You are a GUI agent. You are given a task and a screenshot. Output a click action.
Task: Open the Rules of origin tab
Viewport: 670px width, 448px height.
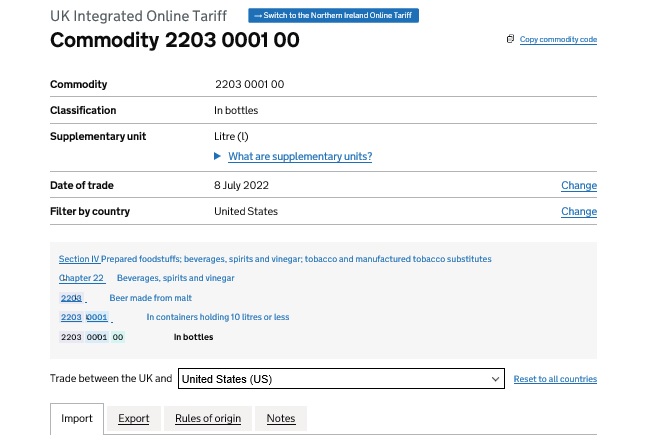click(x=207, y=419)
